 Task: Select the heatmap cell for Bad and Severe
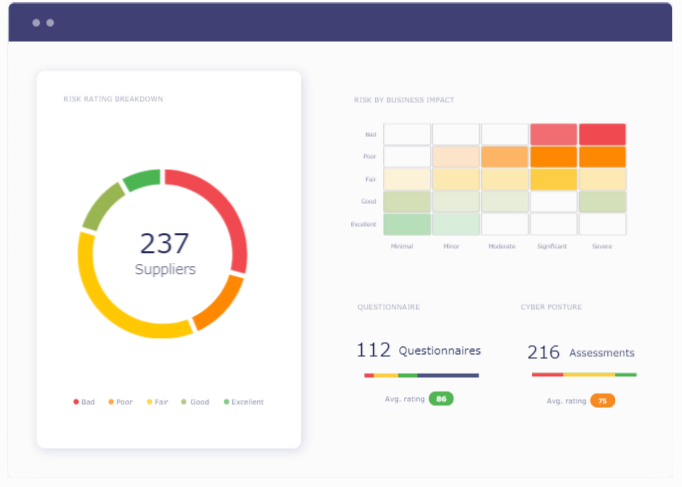[x=602, y=134]
